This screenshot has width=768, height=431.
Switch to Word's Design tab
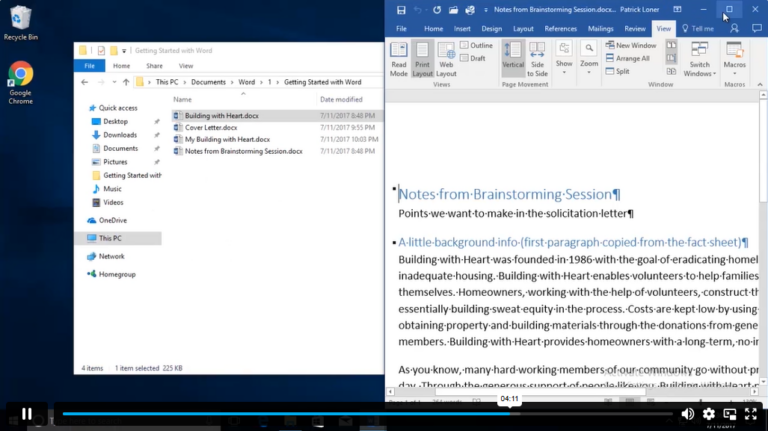point(491,28)
